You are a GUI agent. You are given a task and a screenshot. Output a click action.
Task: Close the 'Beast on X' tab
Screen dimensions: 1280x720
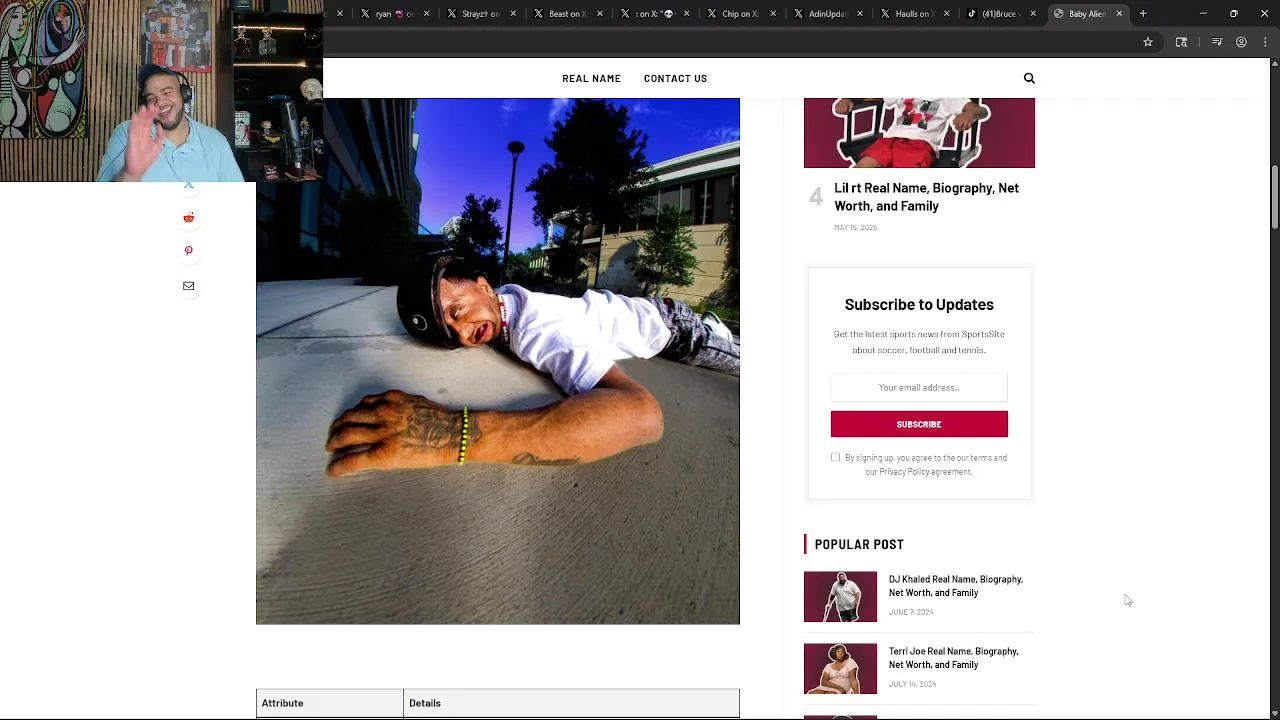point(600,14)
